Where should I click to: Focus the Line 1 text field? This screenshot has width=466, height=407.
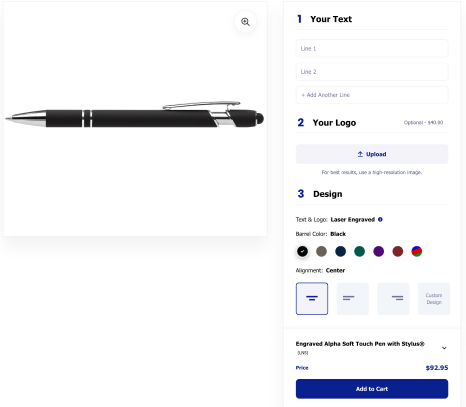click(x=372, y=49)
